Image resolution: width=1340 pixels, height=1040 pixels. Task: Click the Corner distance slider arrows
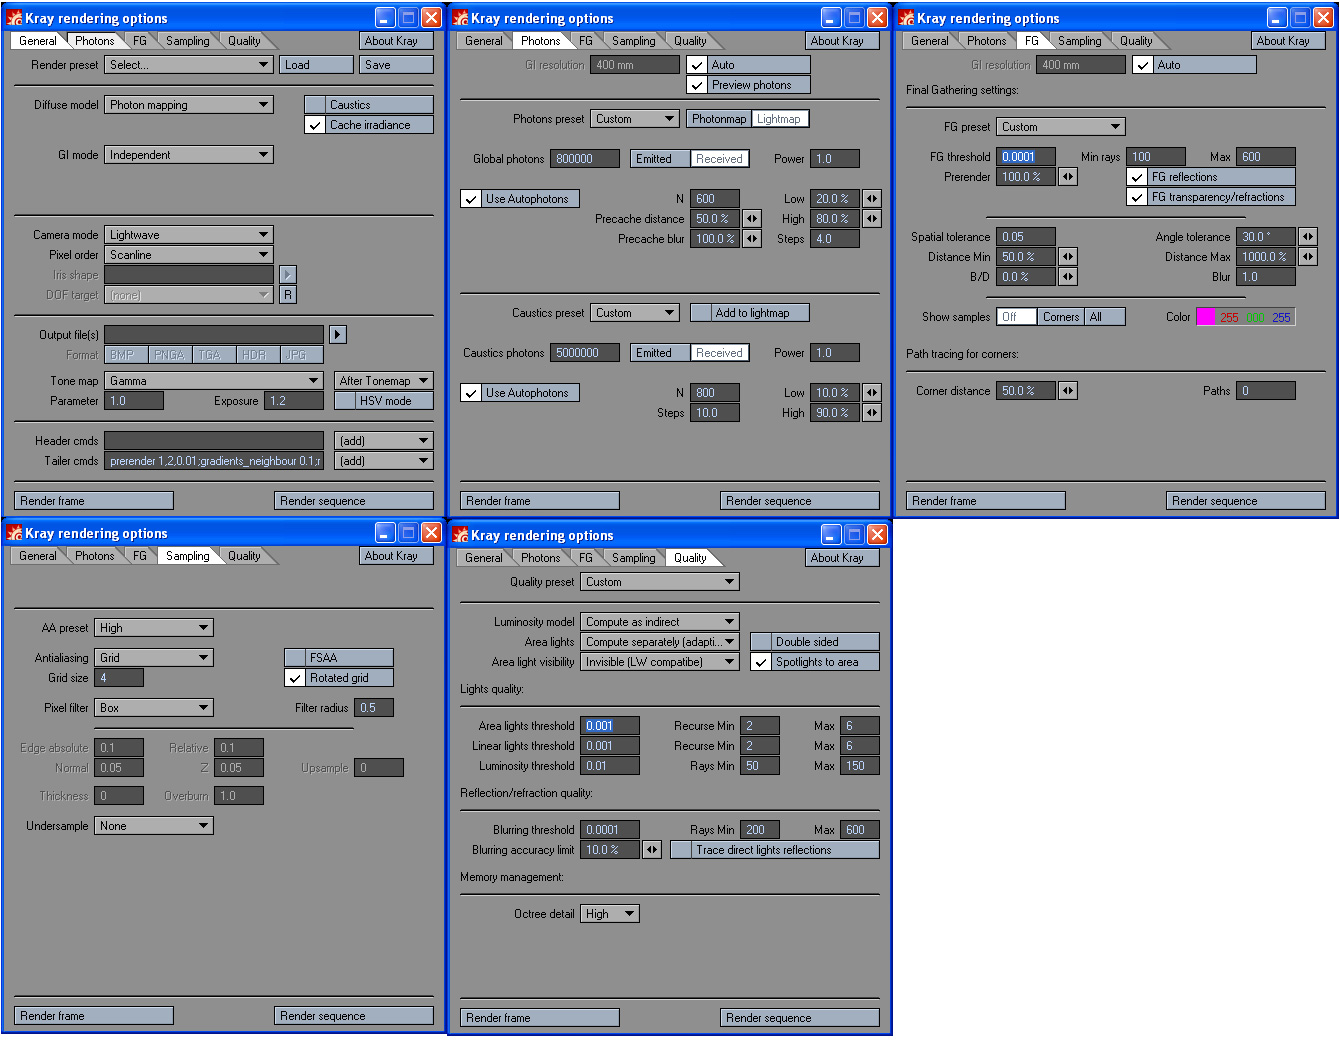coord(1068,391)
